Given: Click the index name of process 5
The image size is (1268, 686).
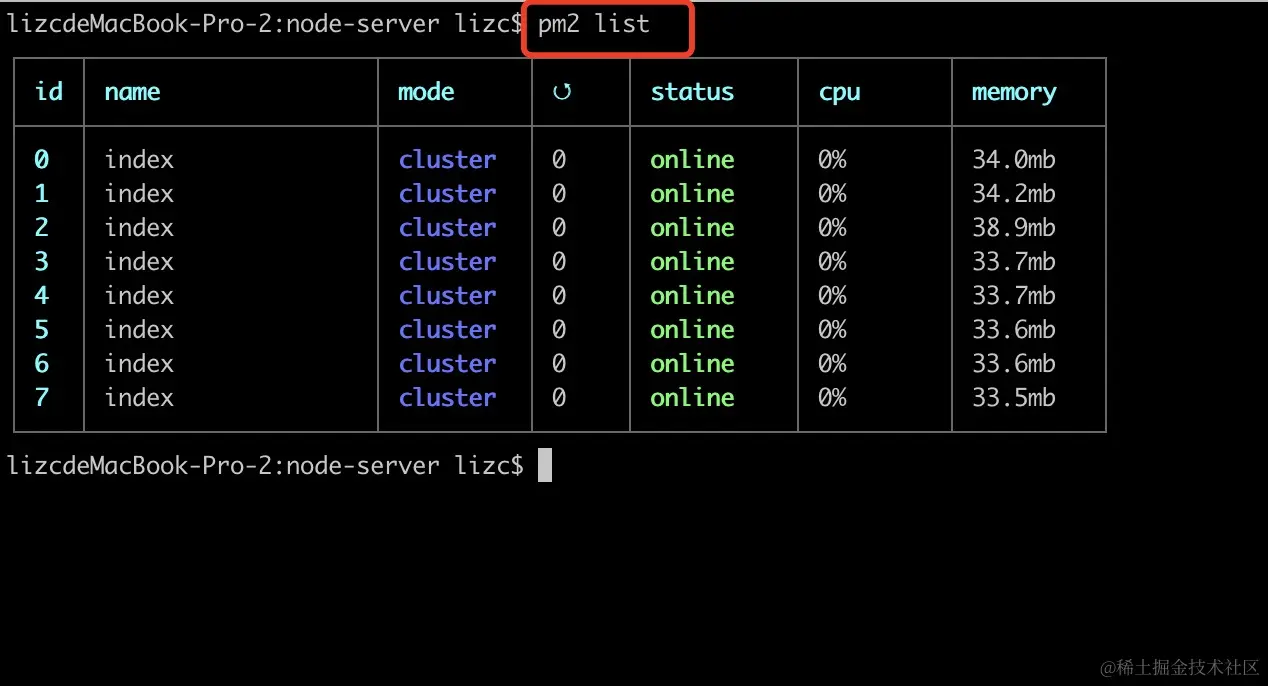Looking at the screenshot, I should click(x=138, y=329).
